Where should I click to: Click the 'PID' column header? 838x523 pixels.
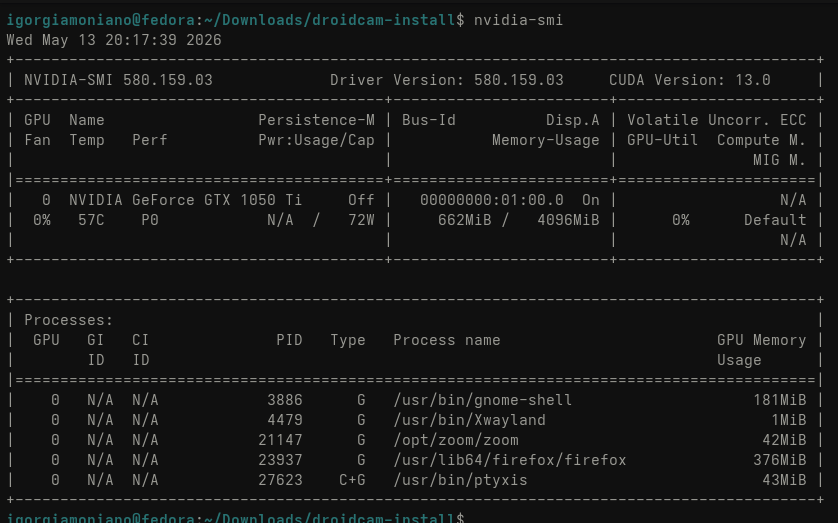point(289,340)
